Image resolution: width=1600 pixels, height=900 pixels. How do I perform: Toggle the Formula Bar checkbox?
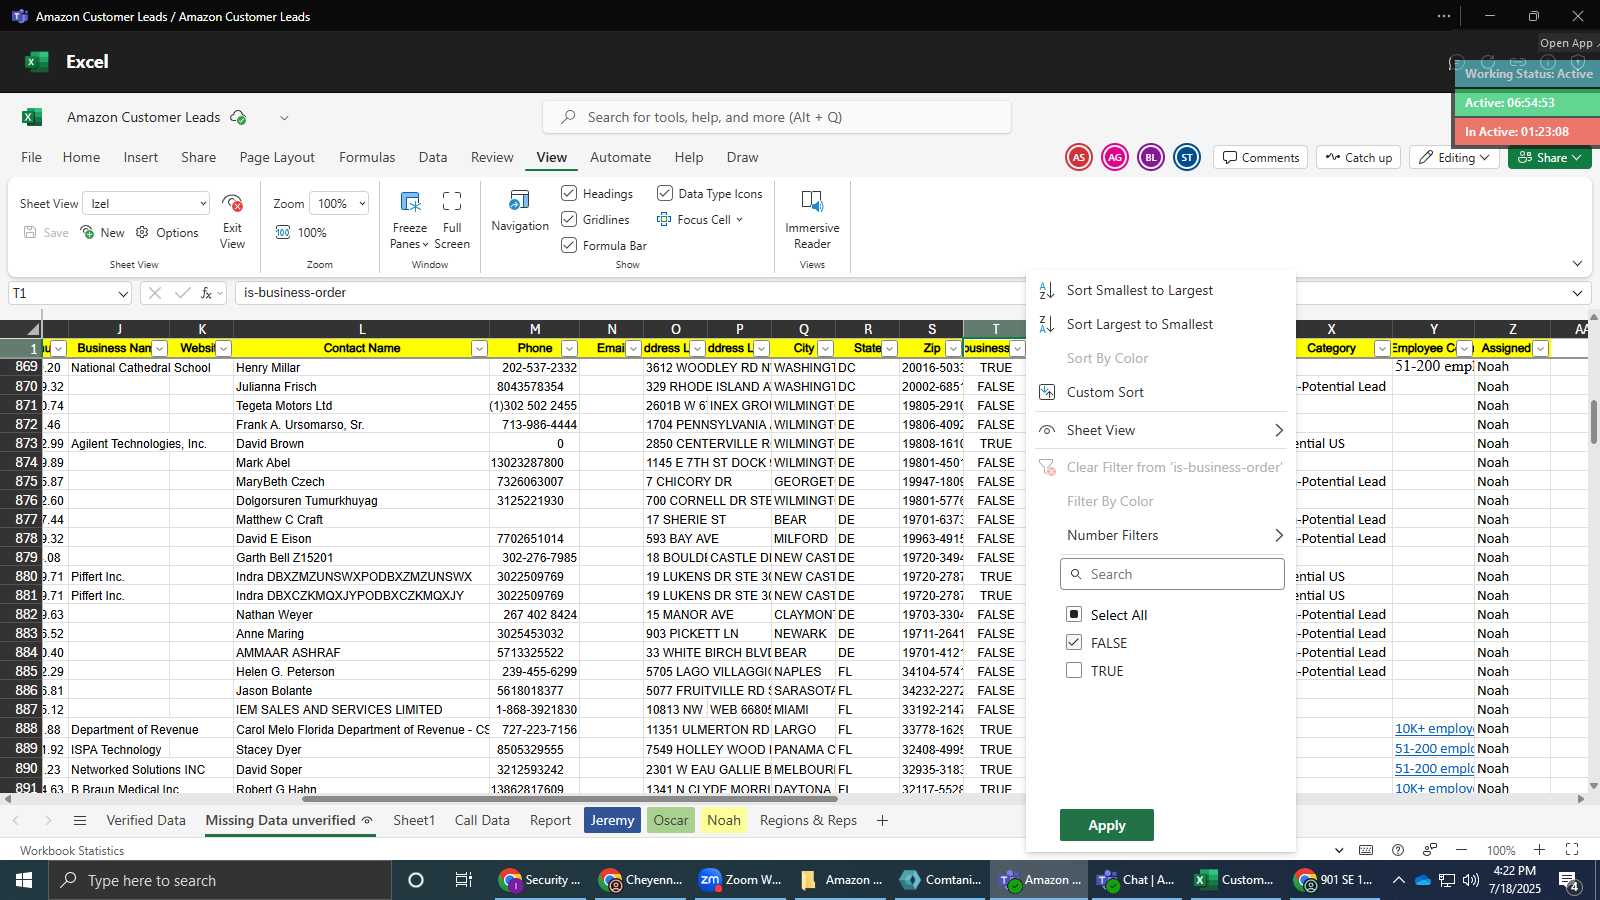point(569,245)
